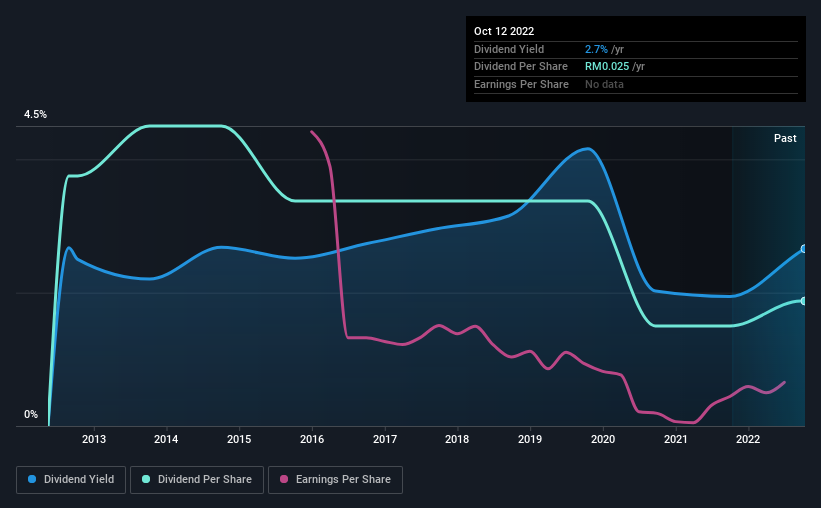Toggle the Dividend Per Share legend button
This screenshot has width=821, height=508.
point(197,480)
